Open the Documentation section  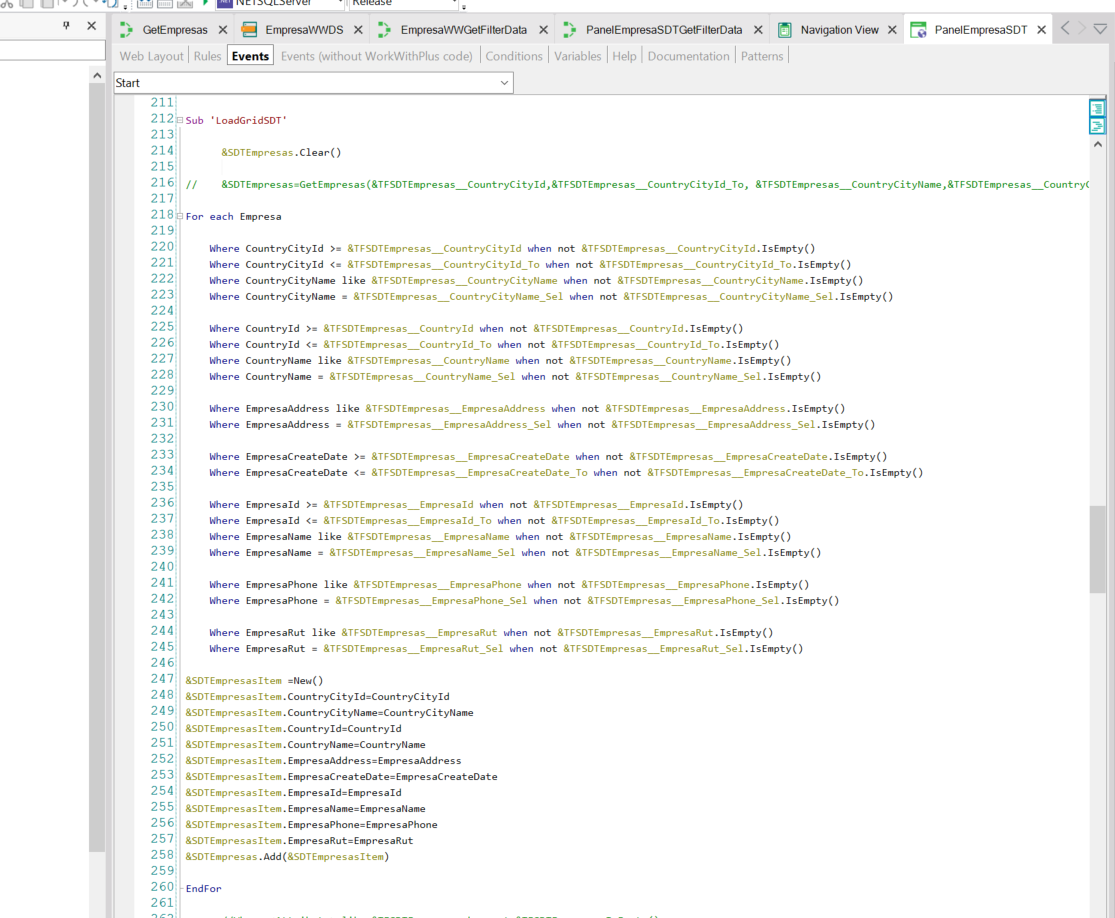pyautogui.click(x=688, y=56)
